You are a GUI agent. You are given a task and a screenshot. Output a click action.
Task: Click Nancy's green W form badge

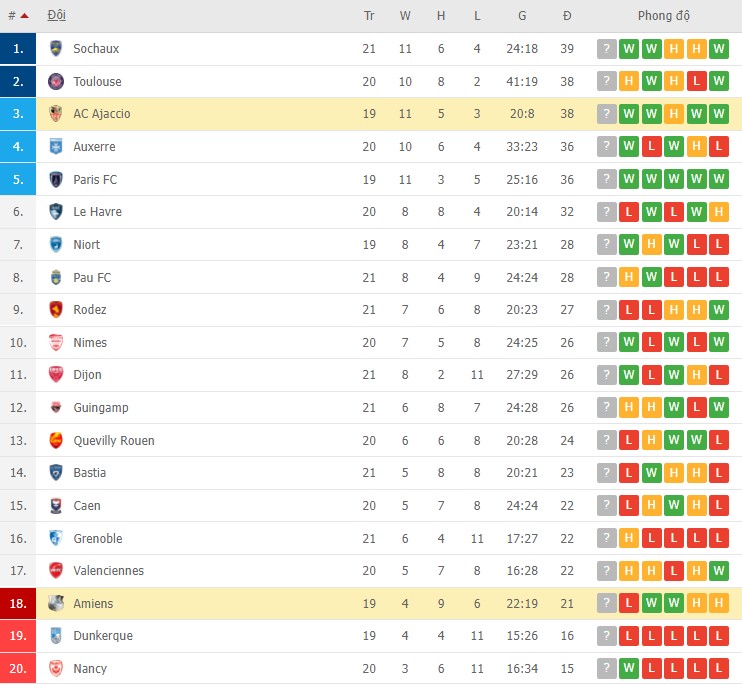coord(629,669)
